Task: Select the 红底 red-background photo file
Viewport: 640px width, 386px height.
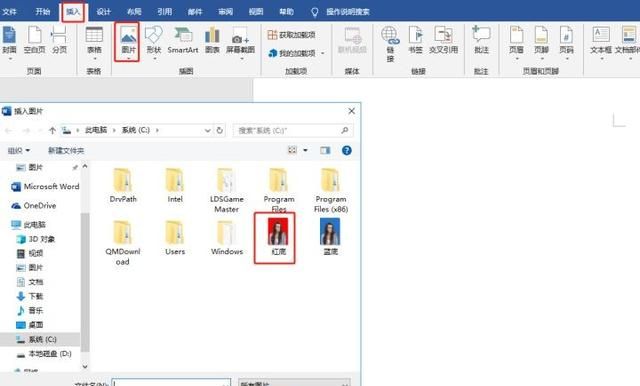Action: 278,237
